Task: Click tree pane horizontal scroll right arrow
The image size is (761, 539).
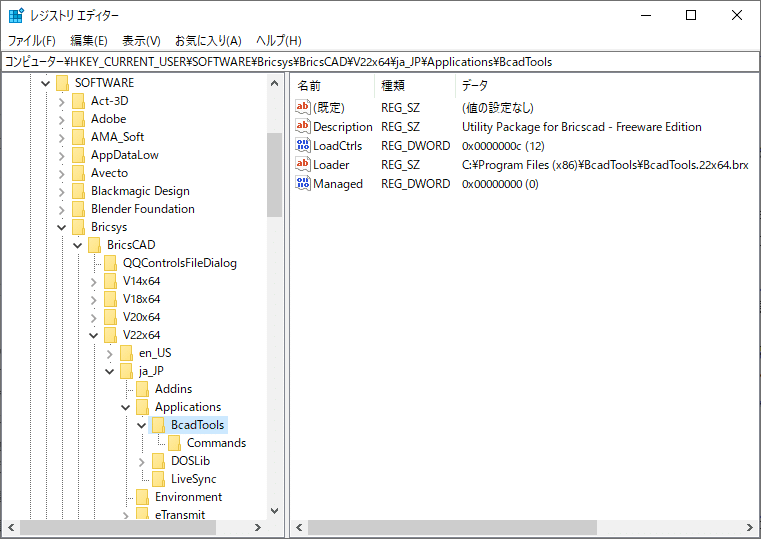Action: tap(258, 527)
